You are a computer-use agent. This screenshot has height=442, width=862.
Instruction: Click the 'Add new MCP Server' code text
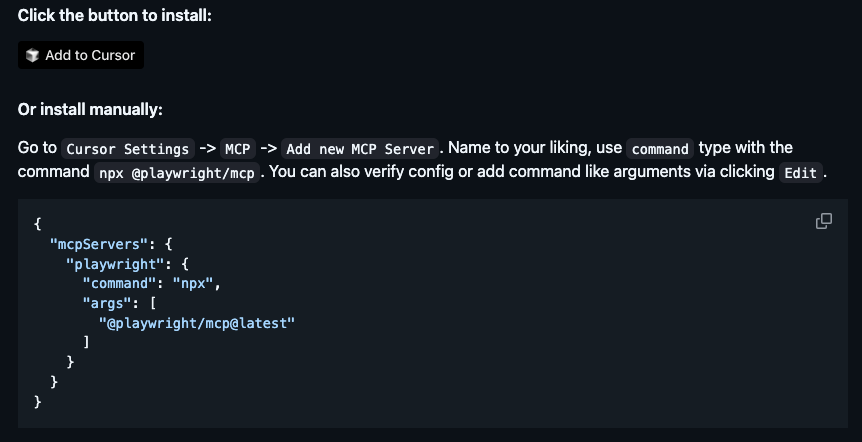click(x=360, y=149)
